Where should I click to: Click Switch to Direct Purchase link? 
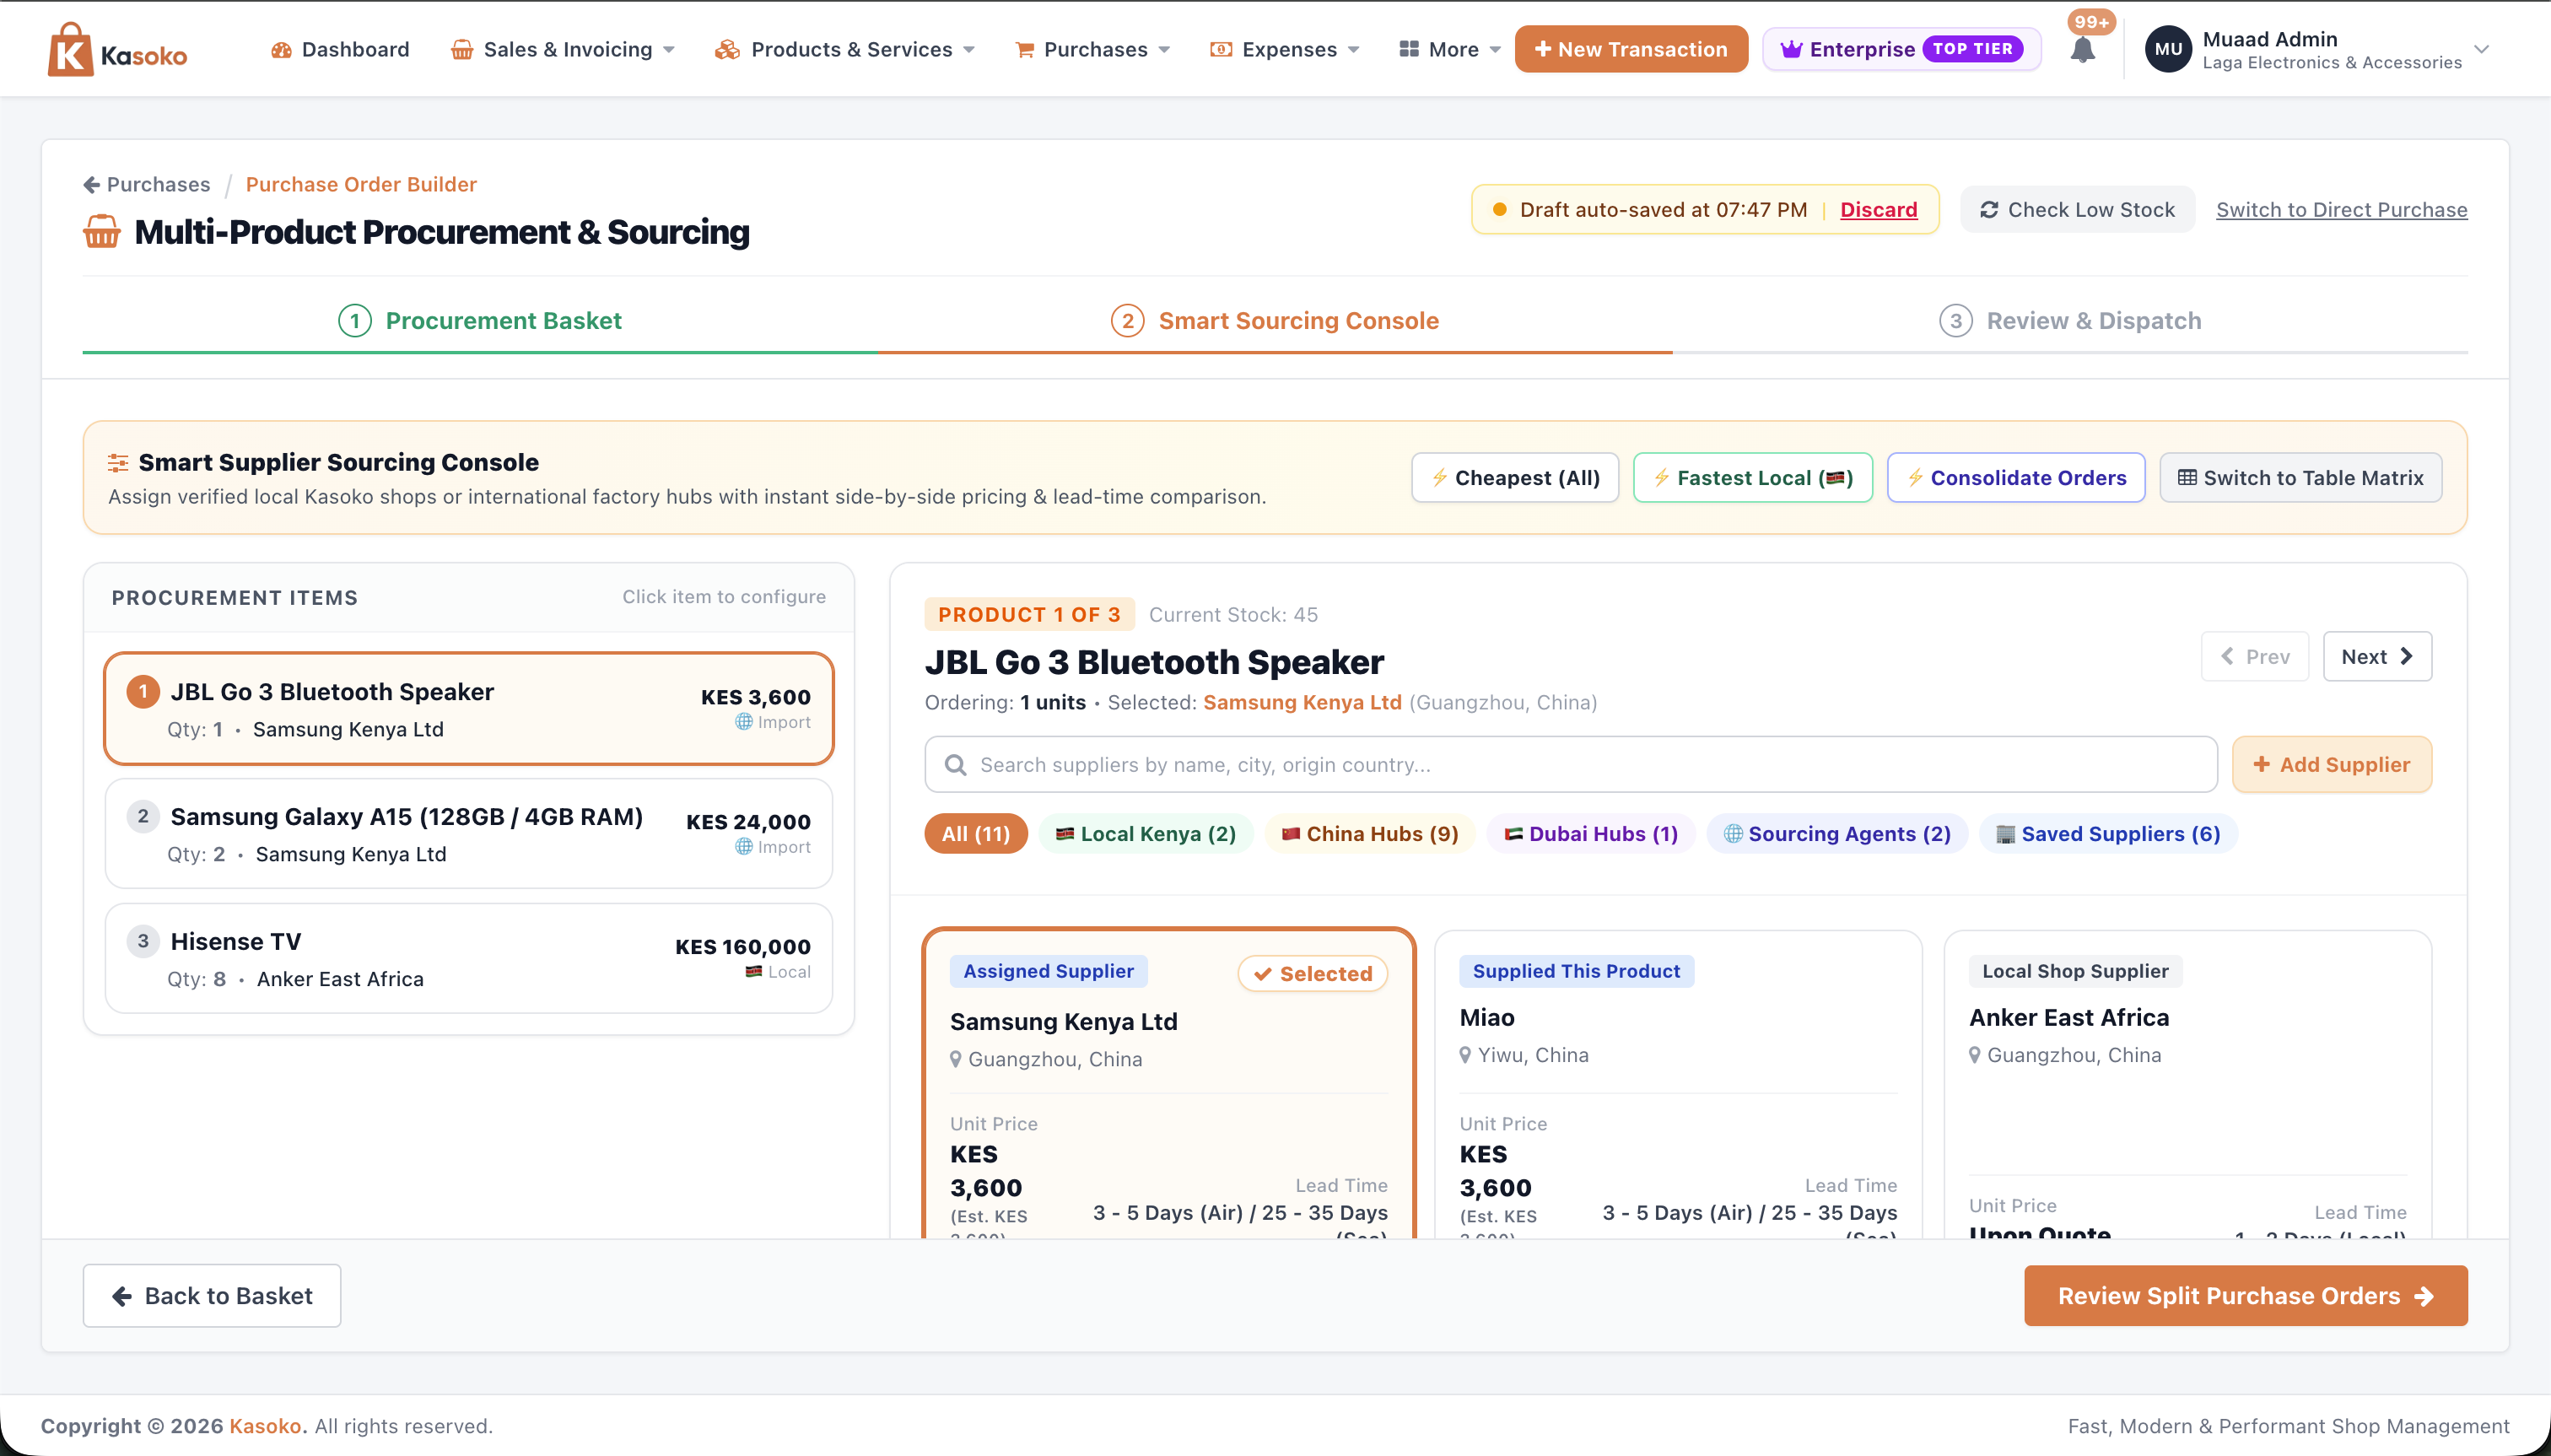pos(2342,210)
